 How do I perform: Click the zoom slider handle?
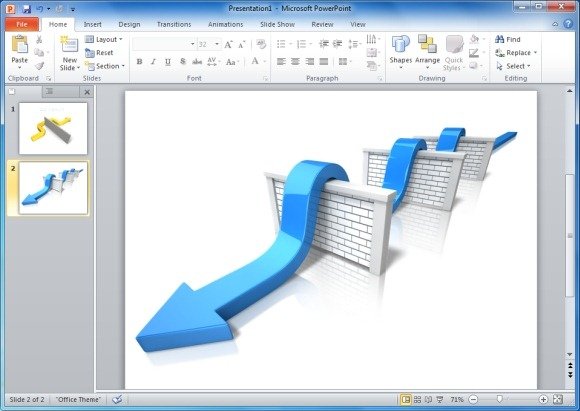[499, 399]
